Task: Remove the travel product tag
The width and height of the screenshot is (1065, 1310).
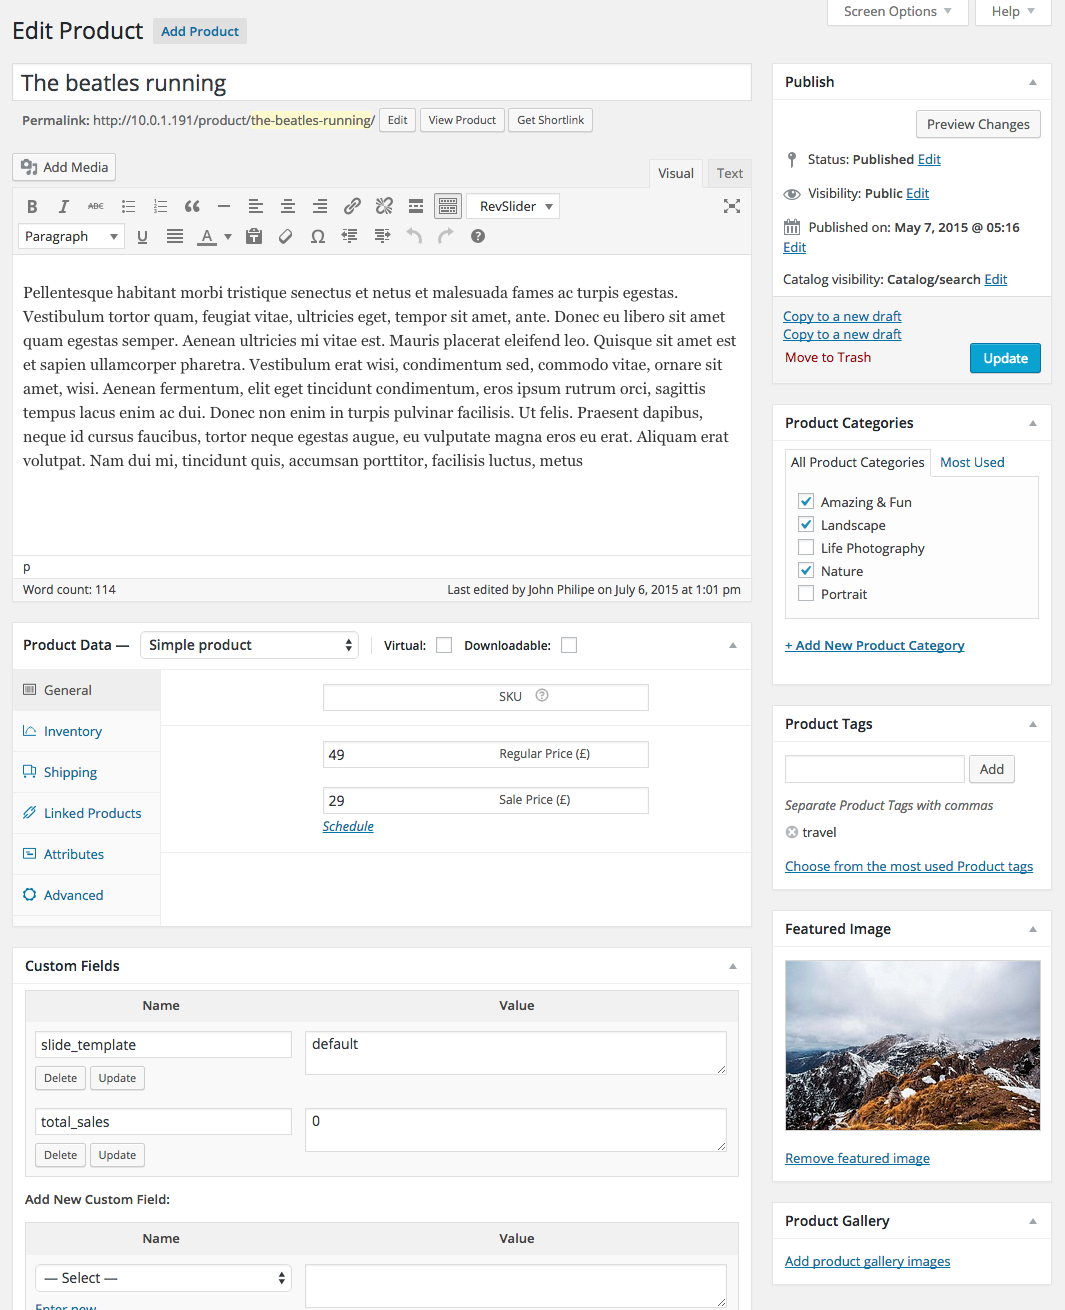Action: [792, 832]
